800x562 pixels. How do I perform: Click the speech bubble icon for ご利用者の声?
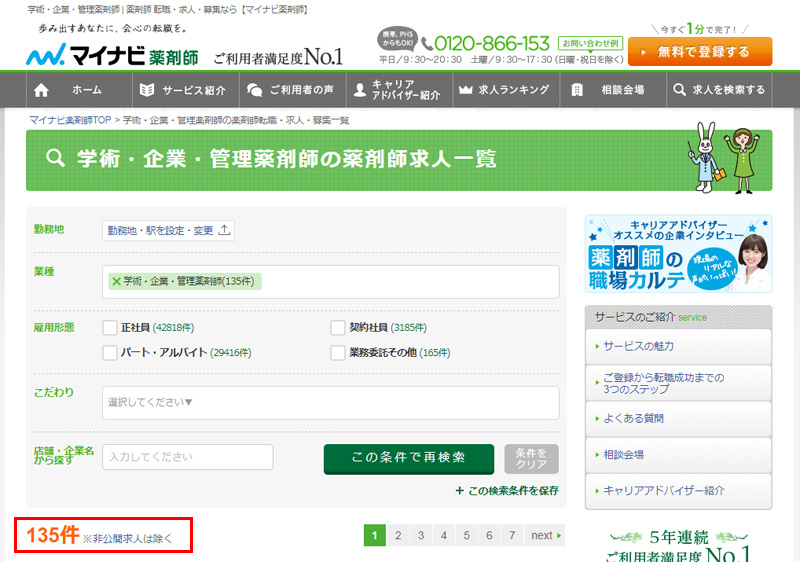click(254, 90)
